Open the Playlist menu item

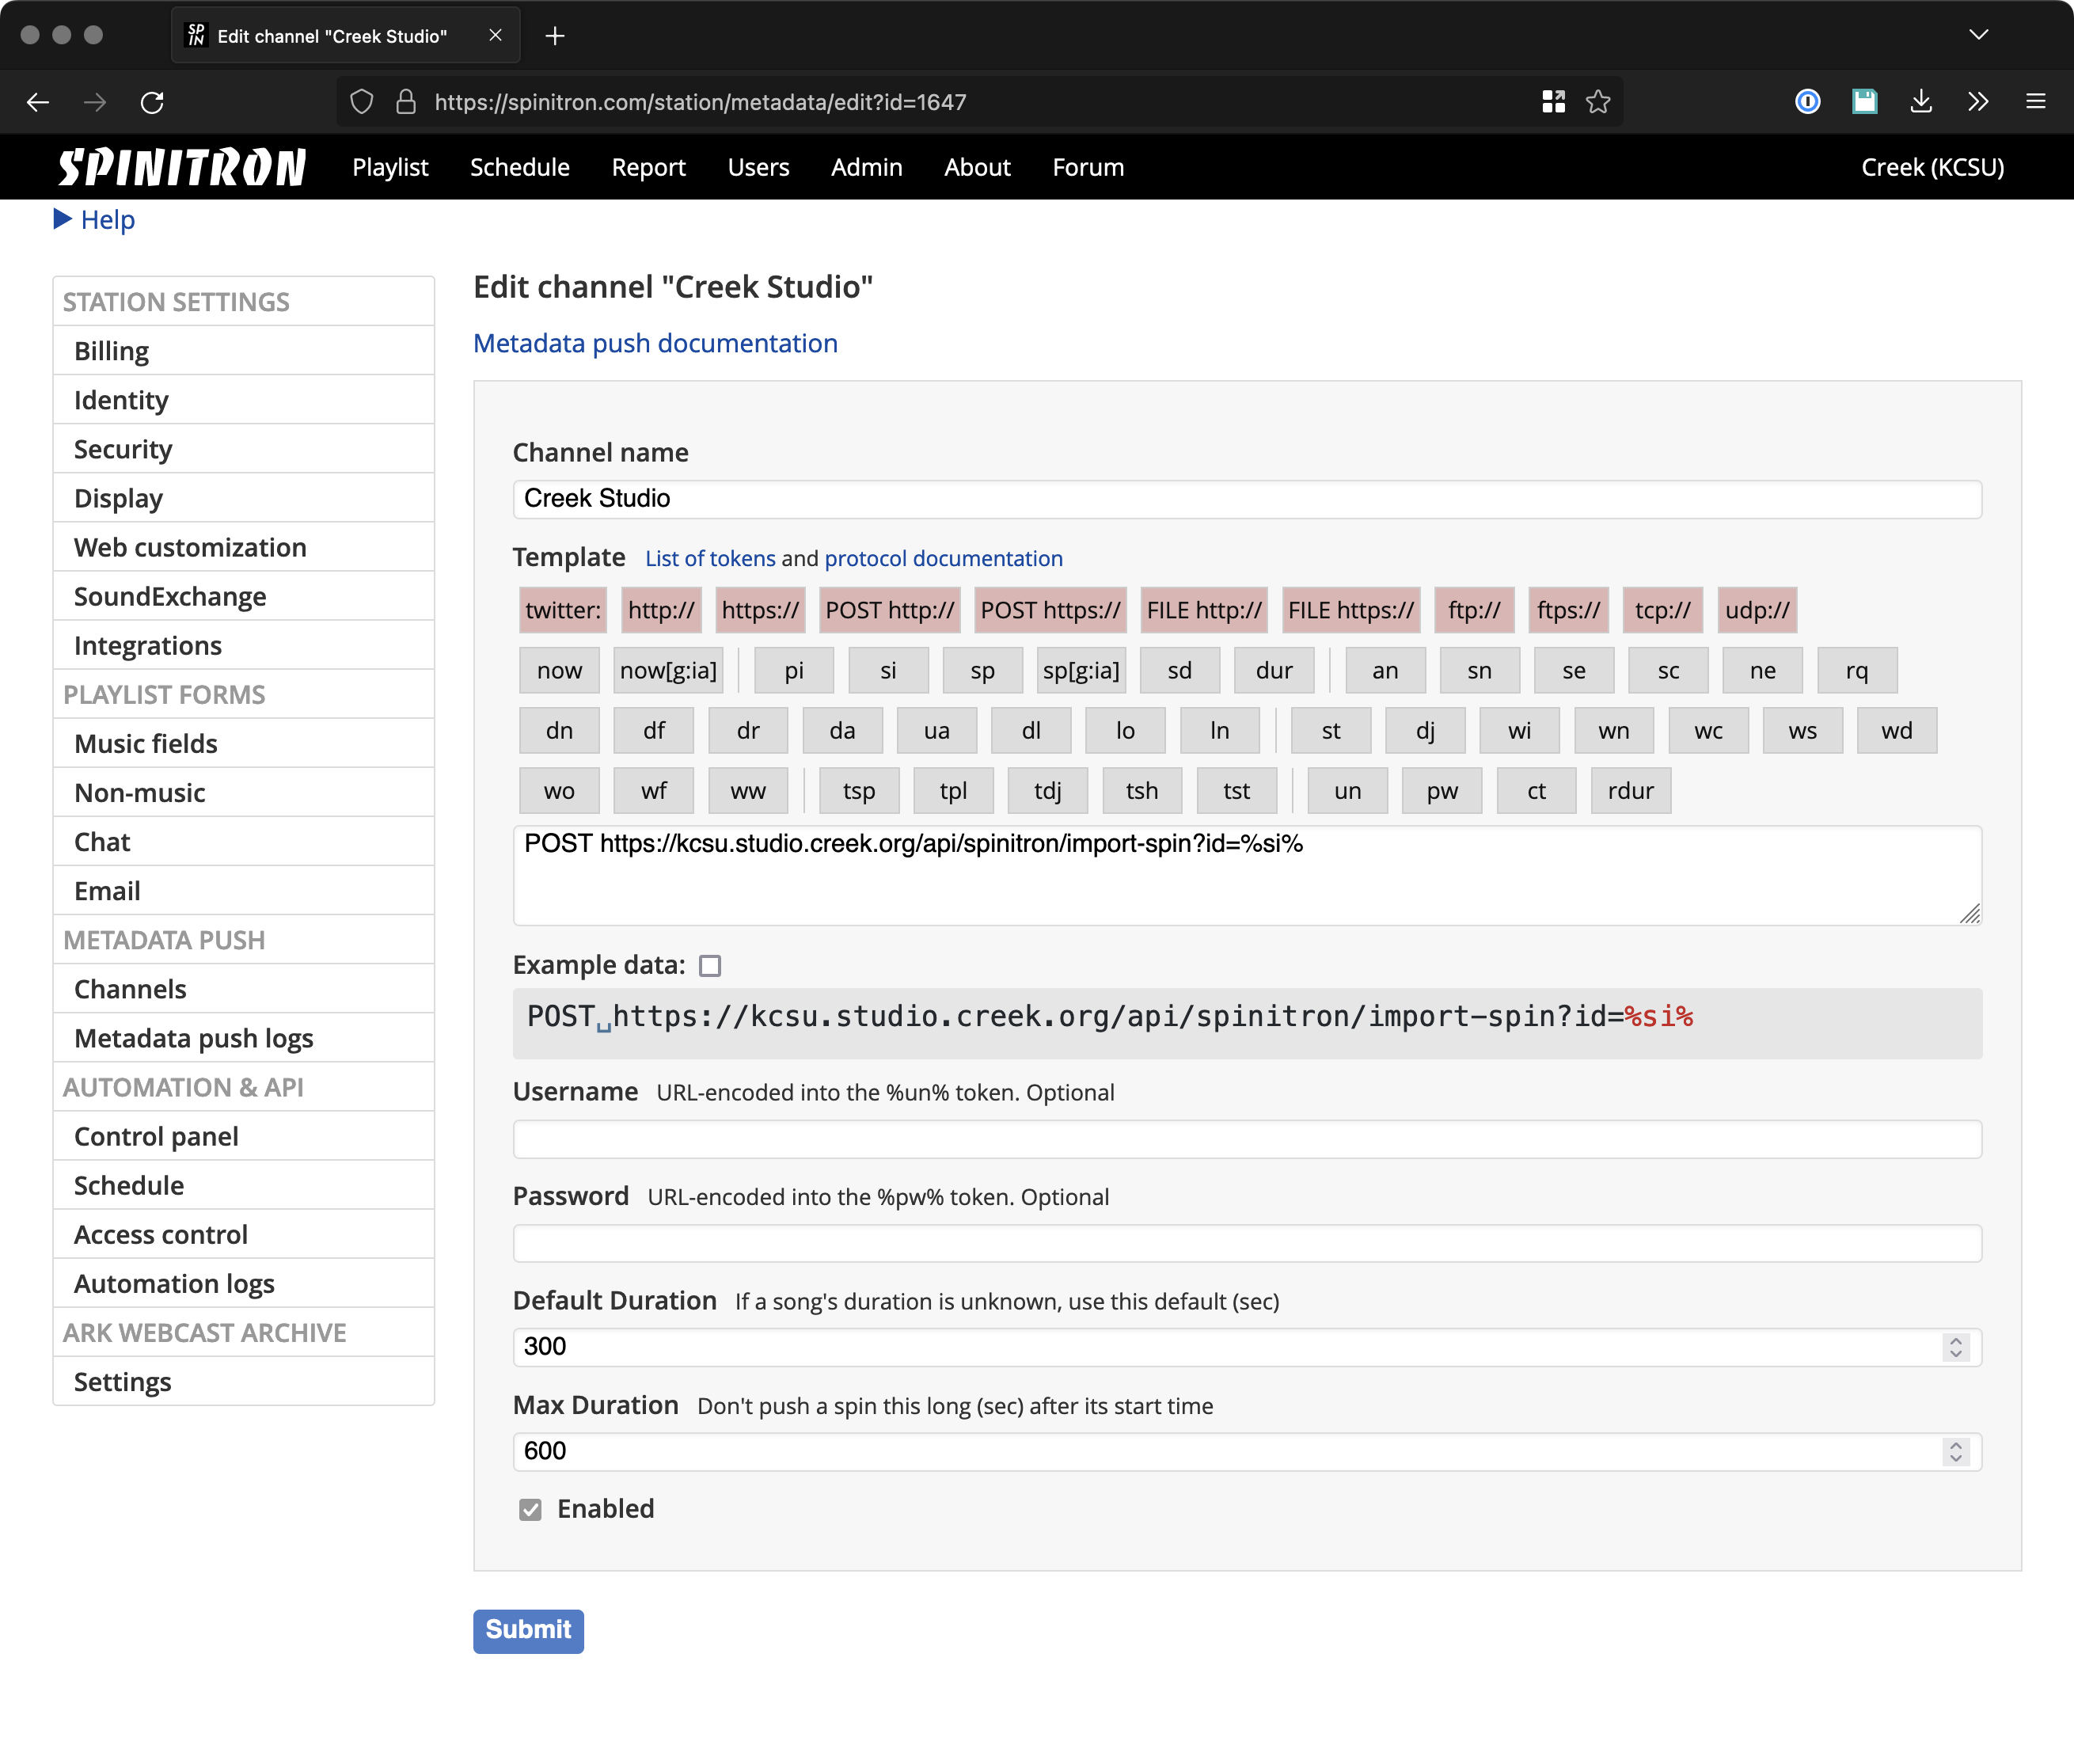coord(390,167)
